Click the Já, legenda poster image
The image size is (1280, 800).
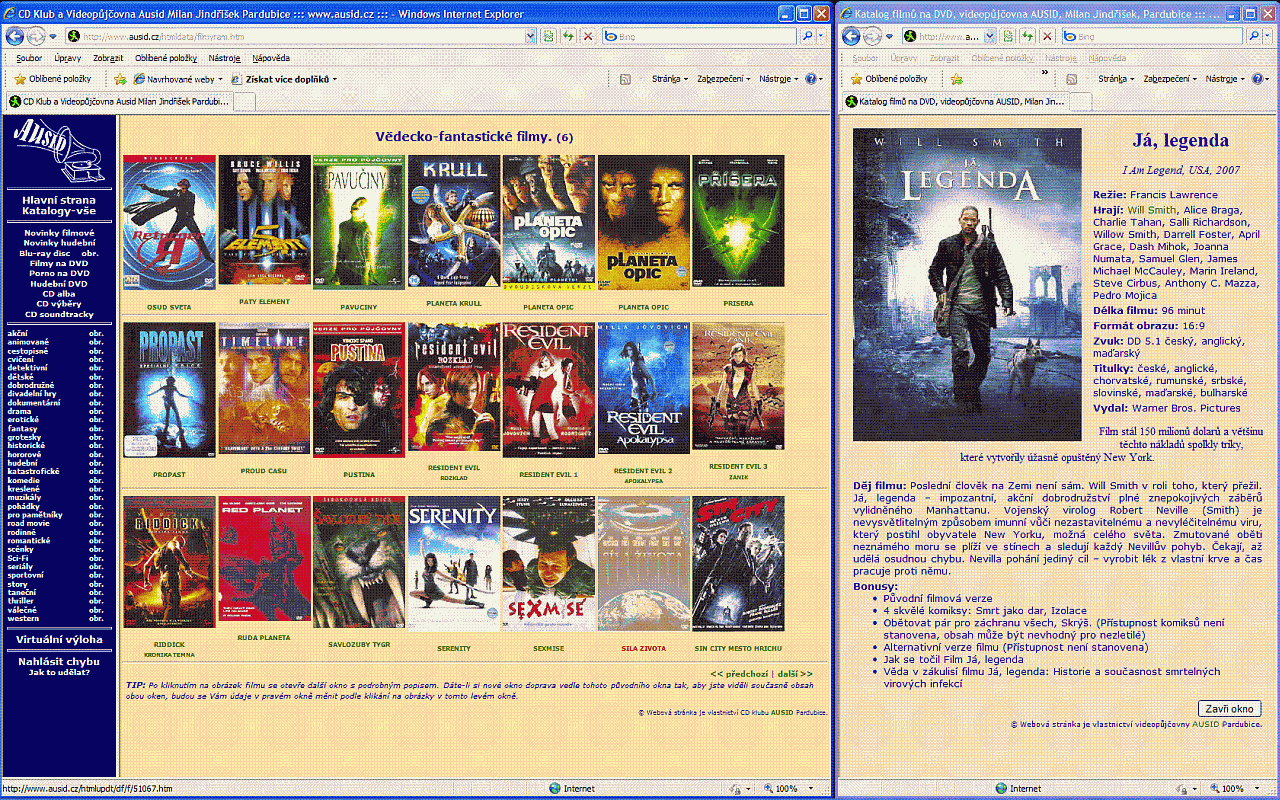967,284
